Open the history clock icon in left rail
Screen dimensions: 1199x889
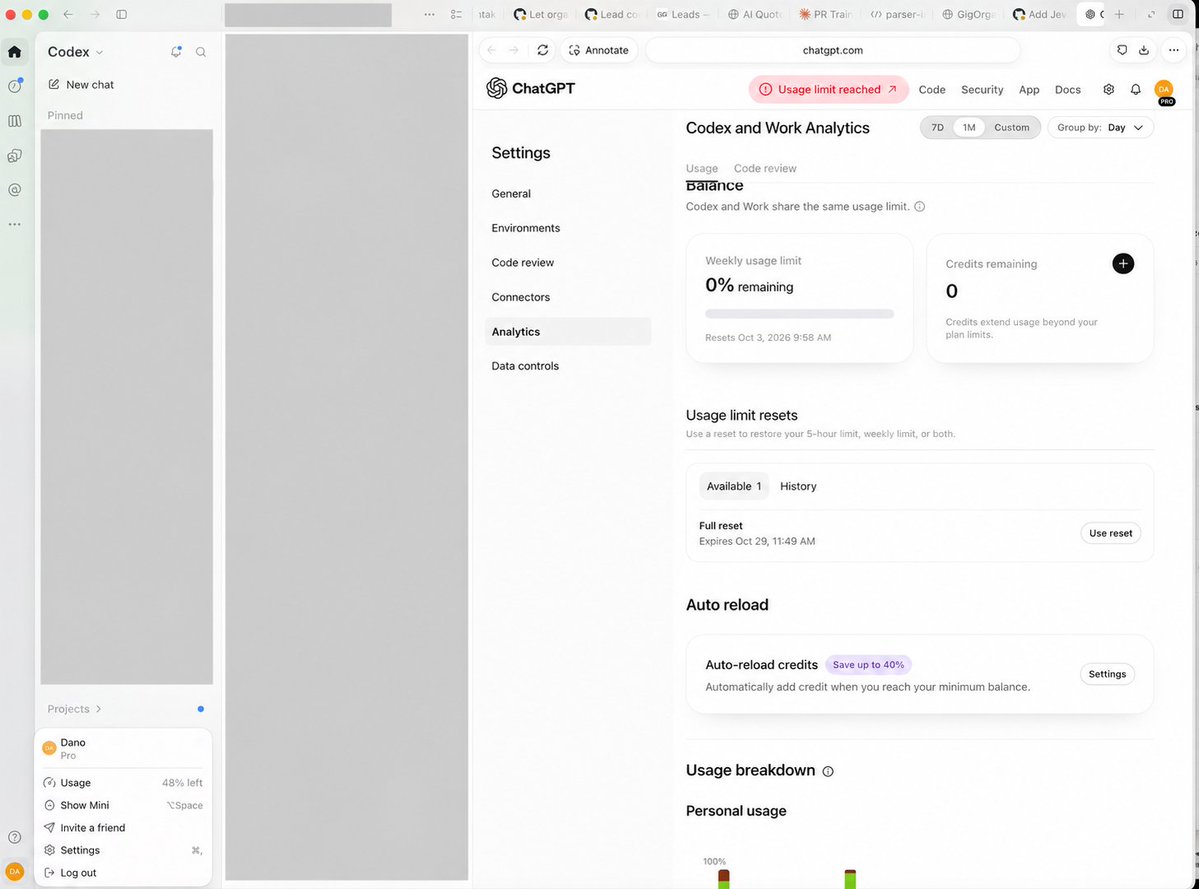pyautogui.click(x=15, y=86)
